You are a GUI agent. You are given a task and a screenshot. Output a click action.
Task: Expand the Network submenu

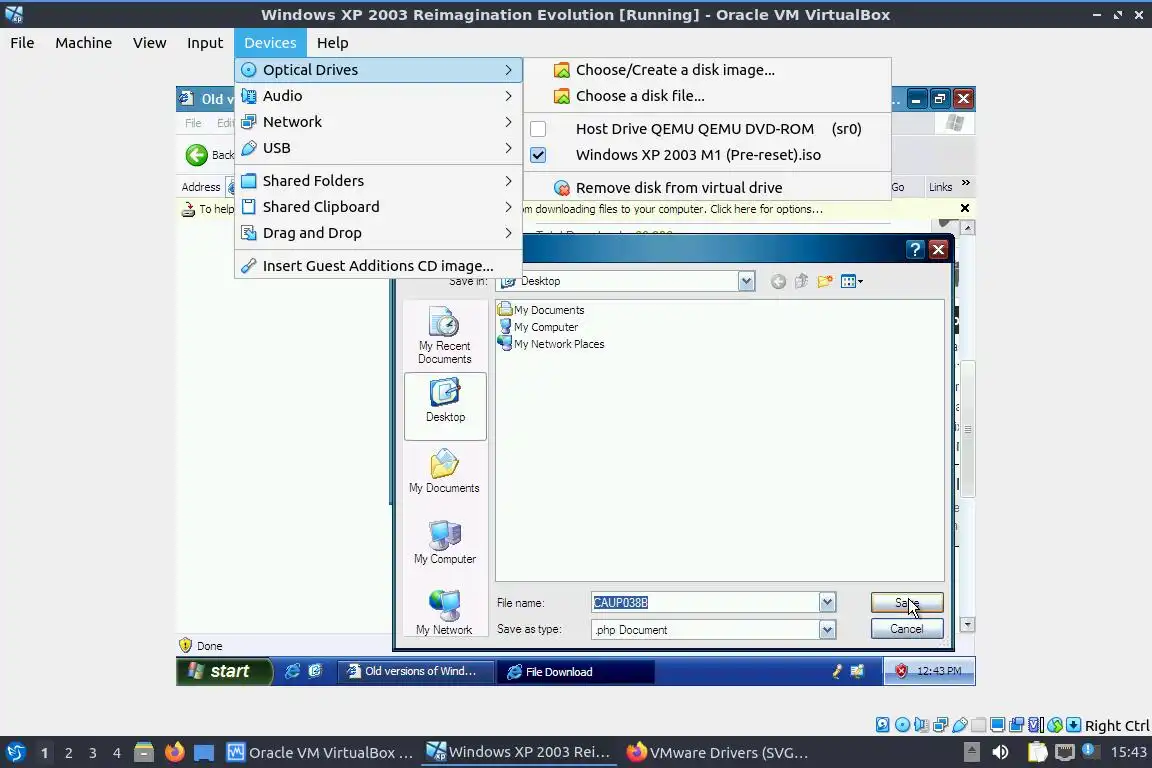click(x=378, y=122)
